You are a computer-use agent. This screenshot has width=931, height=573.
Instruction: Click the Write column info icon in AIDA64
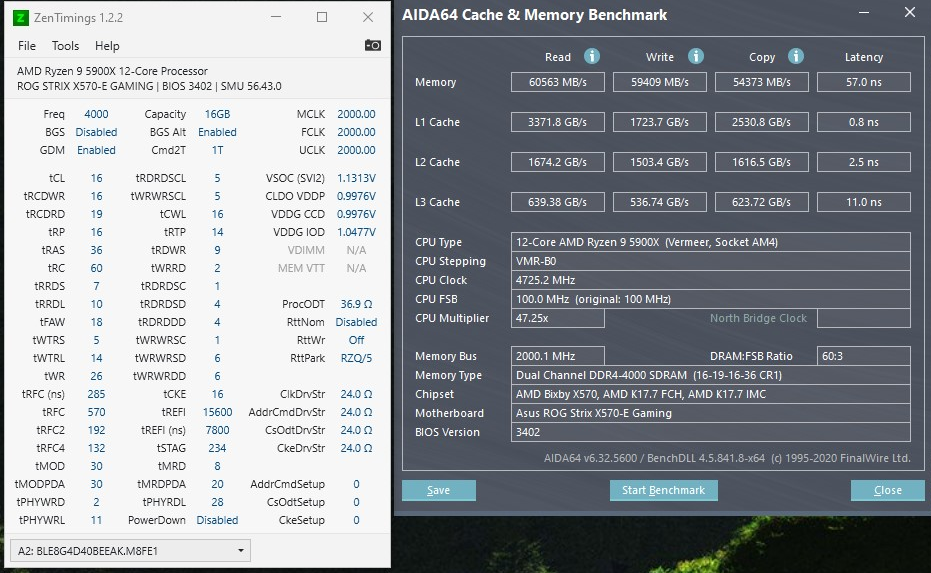click(x=695, y=56)
